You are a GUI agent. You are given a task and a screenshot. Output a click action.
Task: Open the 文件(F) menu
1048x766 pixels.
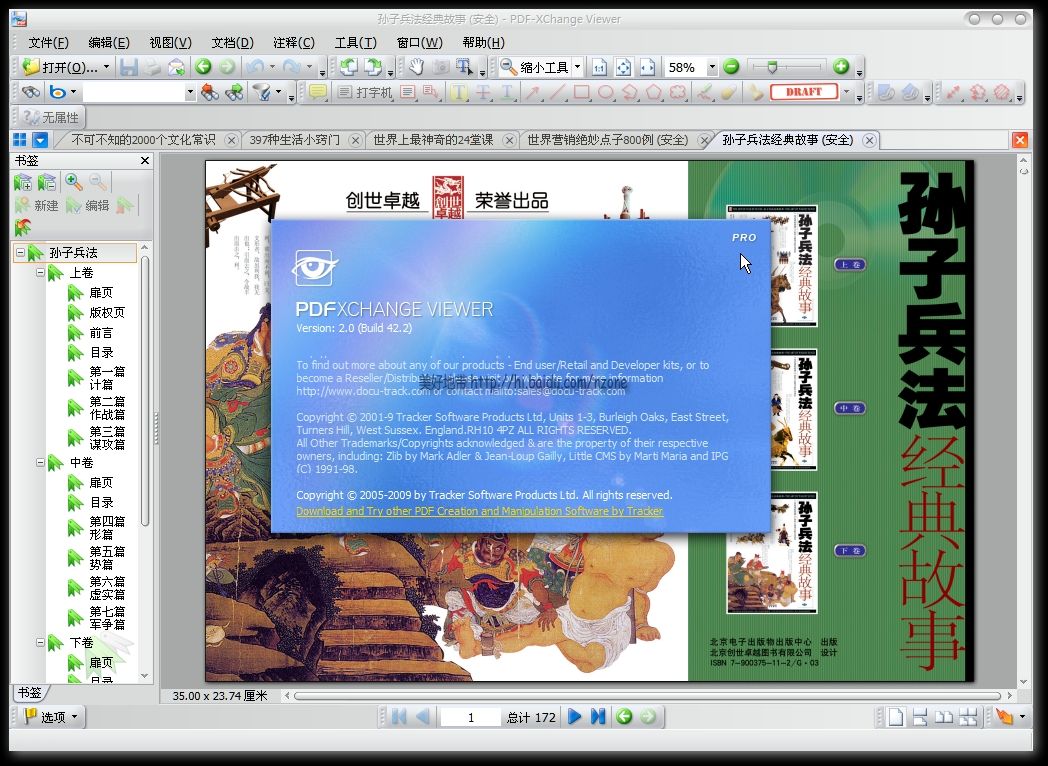pos(48,43)
